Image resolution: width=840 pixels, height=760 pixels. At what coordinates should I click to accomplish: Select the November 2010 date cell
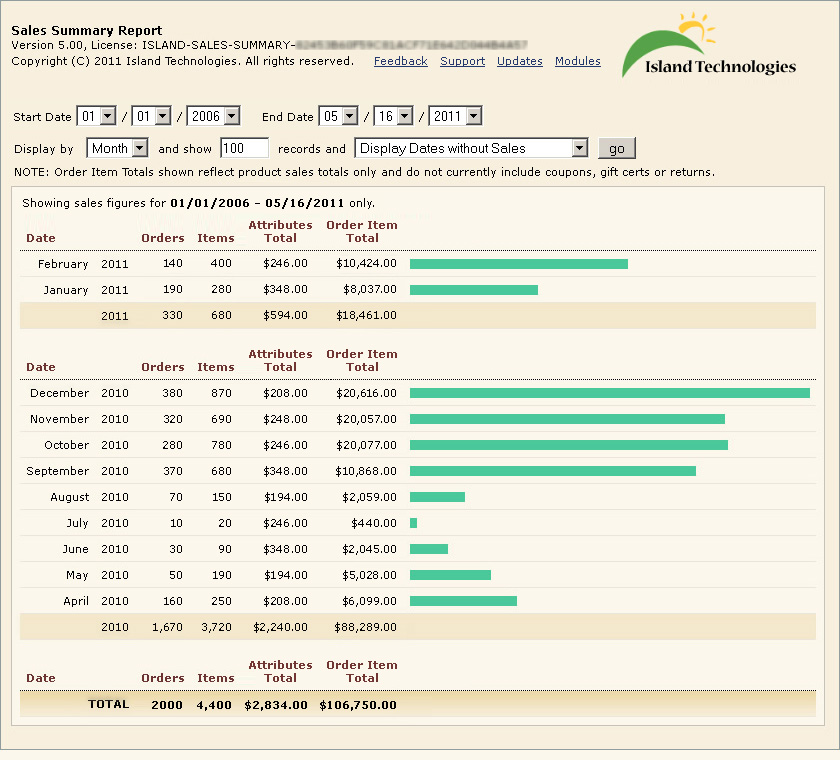[x=79, y=419]
